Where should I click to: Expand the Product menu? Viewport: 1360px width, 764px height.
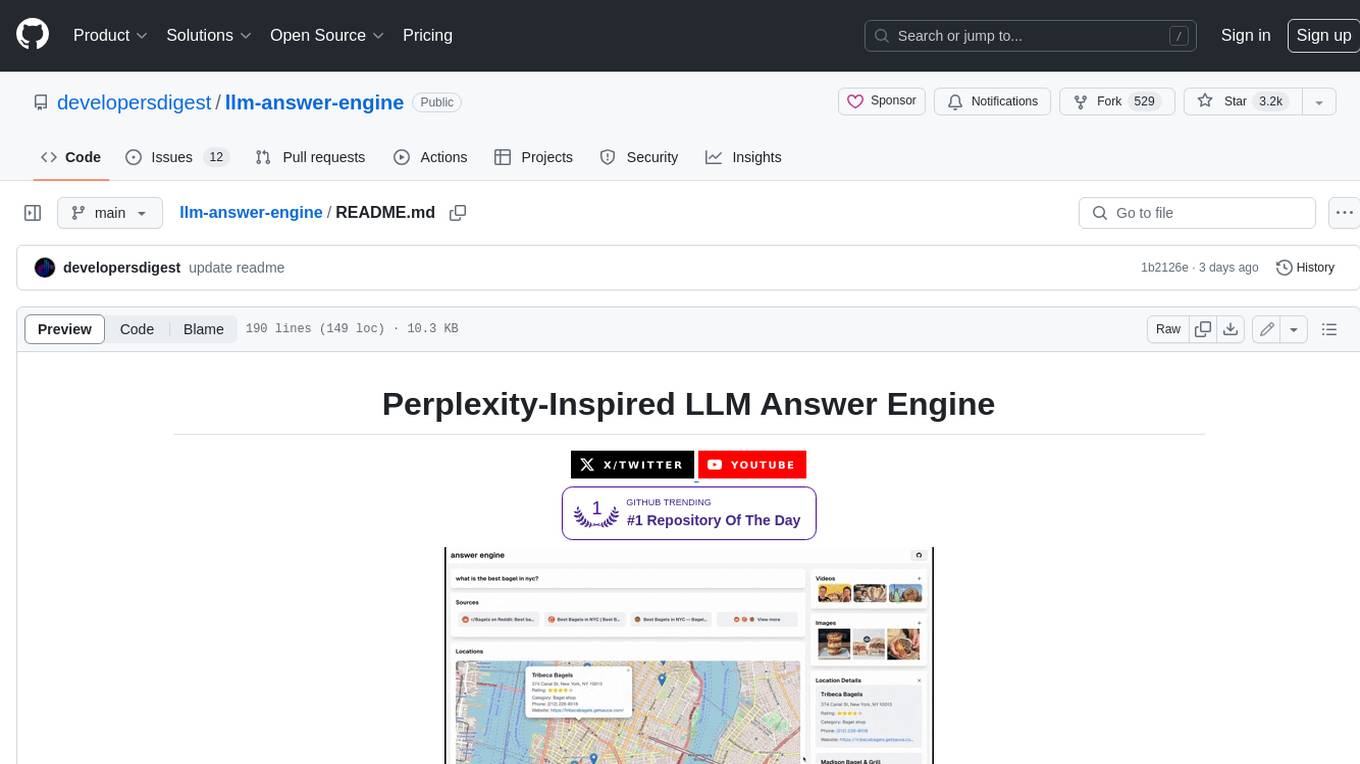pyautogui.click(x=110, y=35)
